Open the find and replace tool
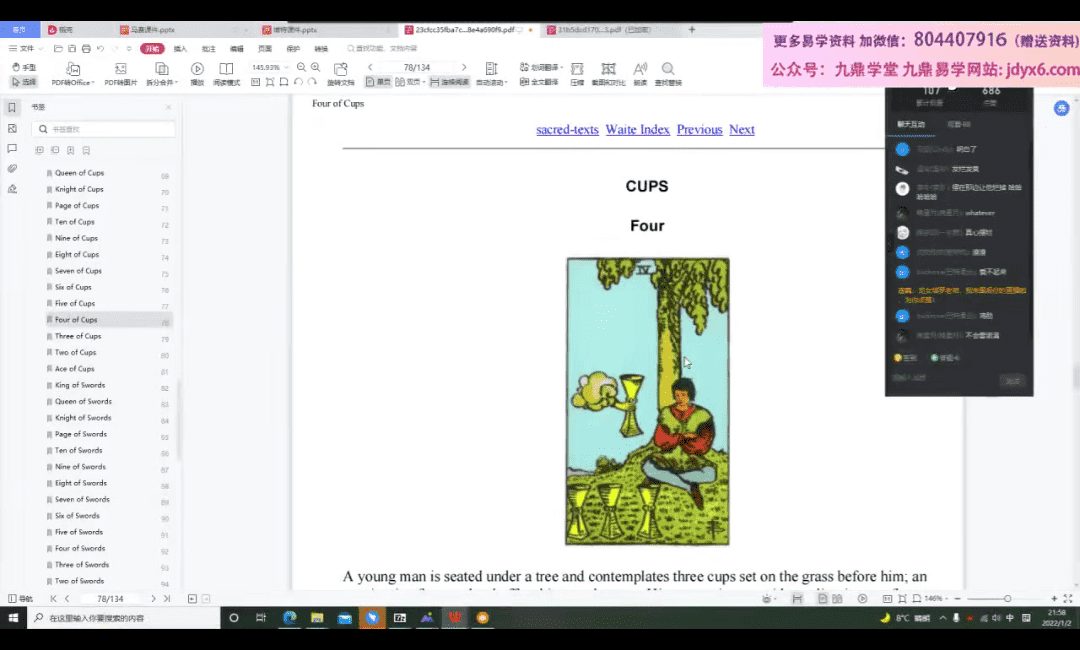 pos(668,69)
